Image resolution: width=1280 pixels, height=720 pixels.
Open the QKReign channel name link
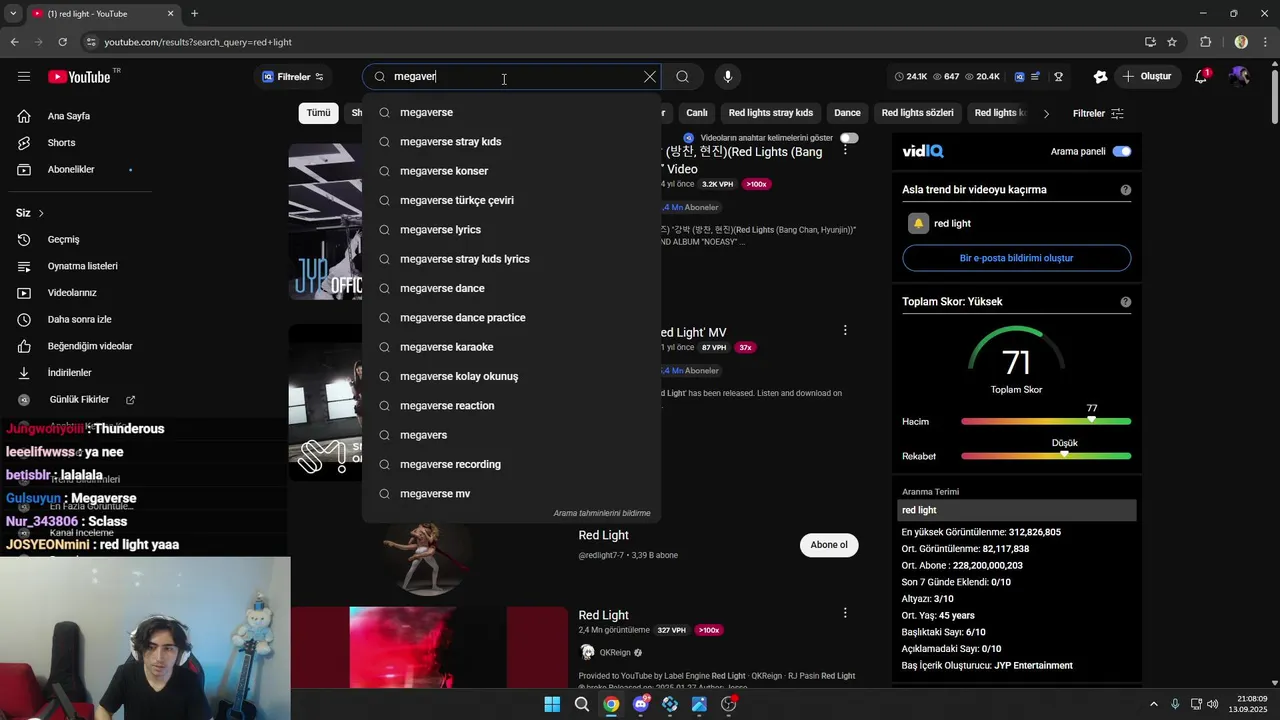click(x=615, y=653)
